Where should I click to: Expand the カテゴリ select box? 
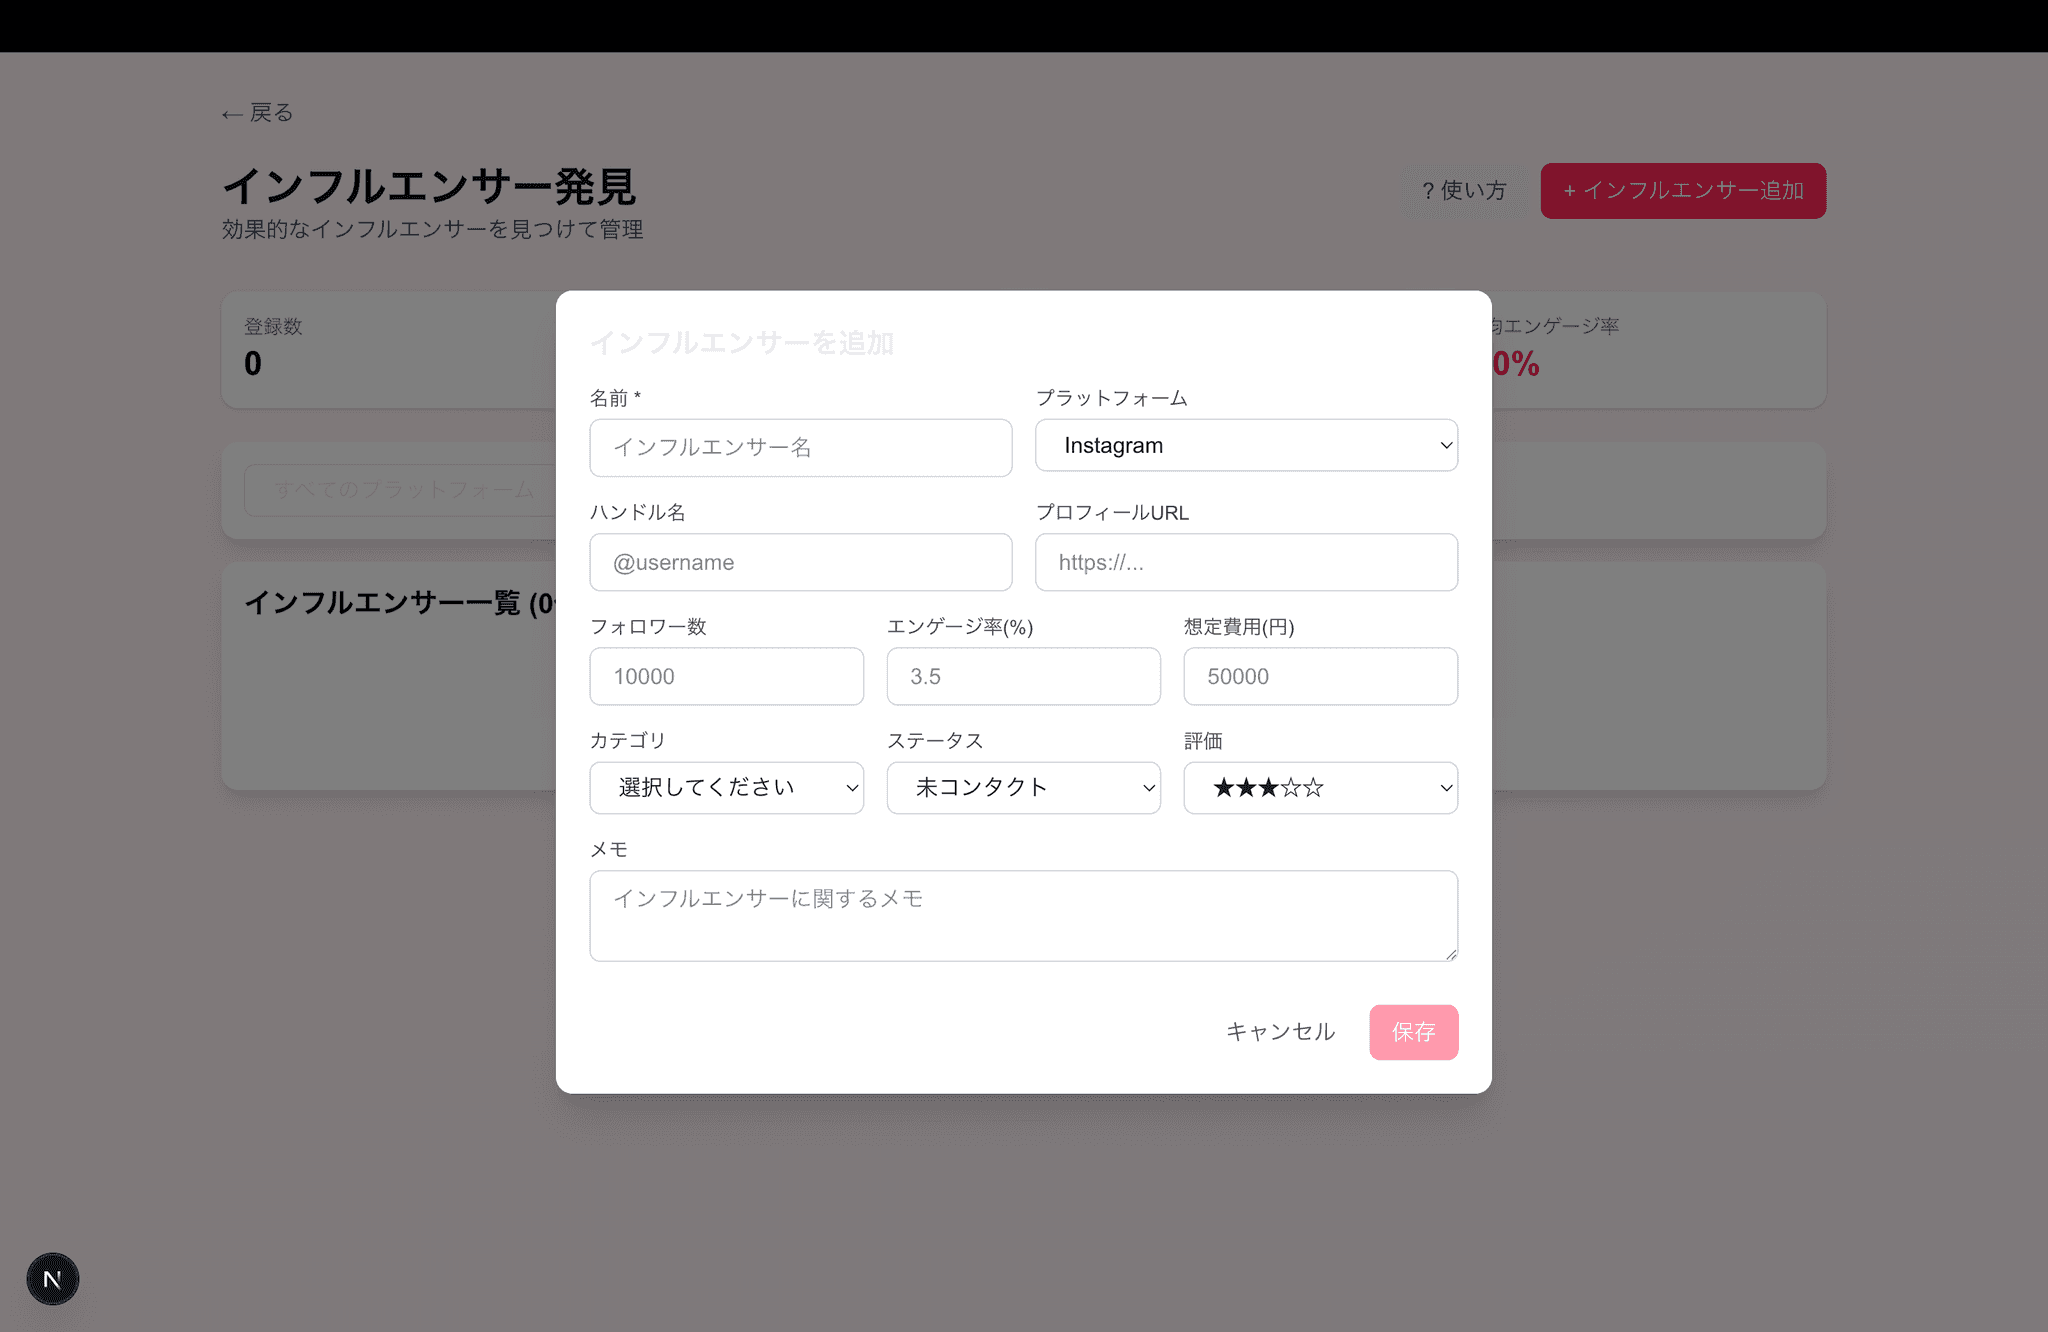coord(726,788)
